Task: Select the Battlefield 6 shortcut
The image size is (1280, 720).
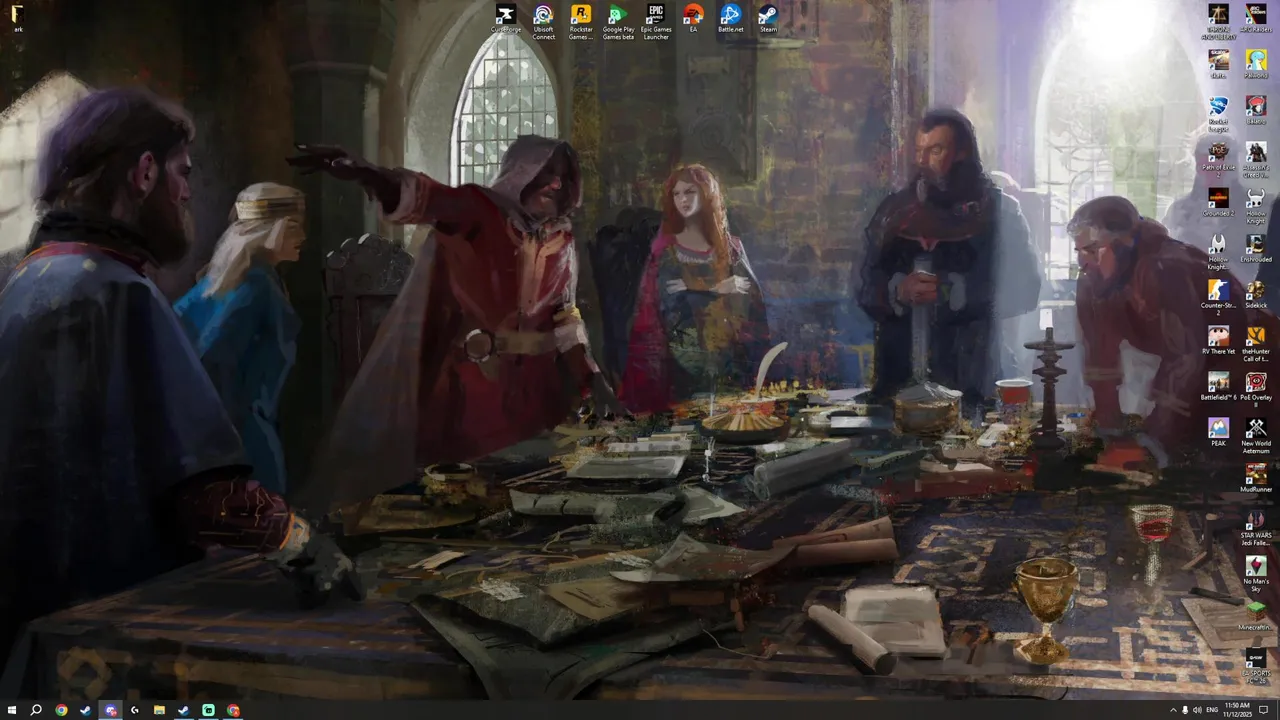Action: tap(1218, 387)
